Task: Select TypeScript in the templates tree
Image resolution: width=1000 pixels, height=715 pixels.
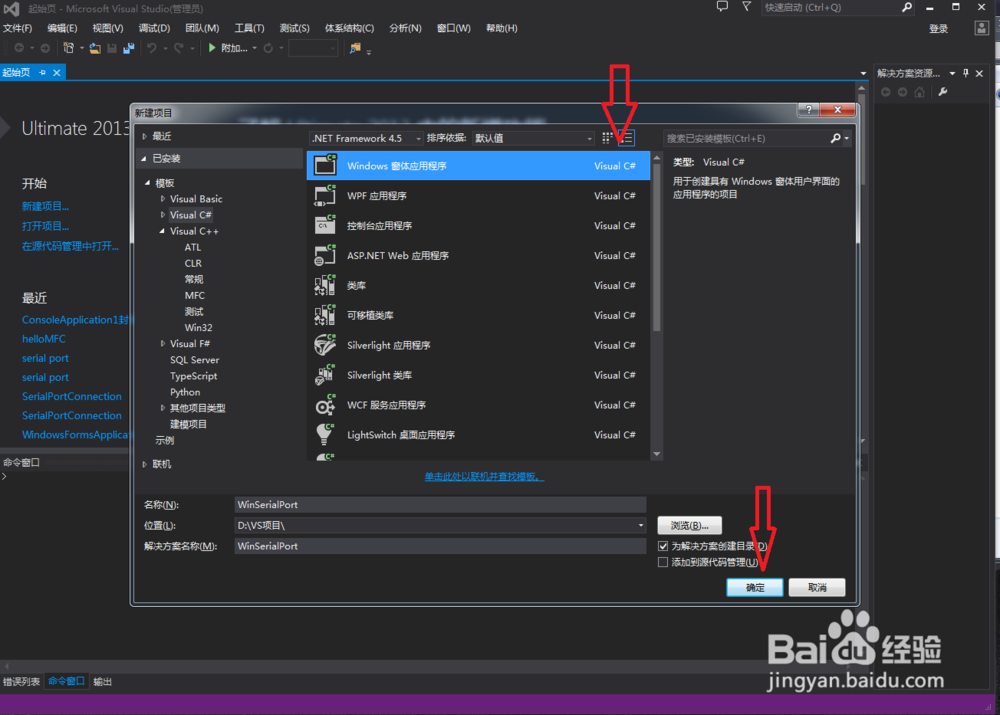Action: point(193,376)
